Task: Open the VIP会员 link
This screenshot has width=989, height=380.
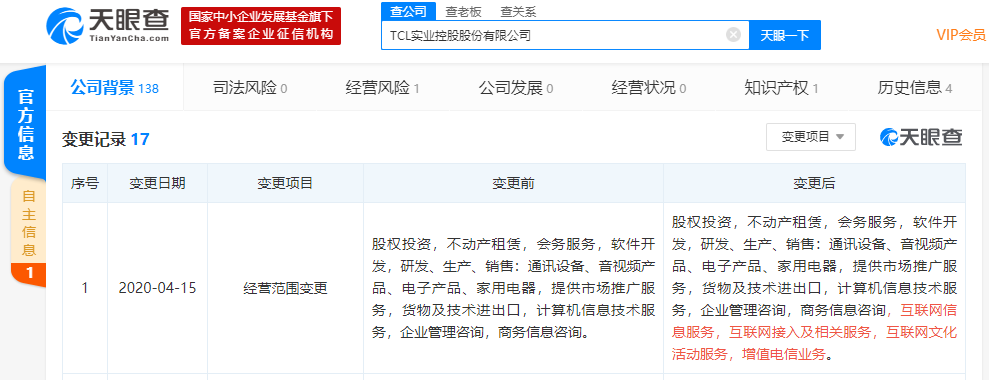Action: click(x=960, y=35)
